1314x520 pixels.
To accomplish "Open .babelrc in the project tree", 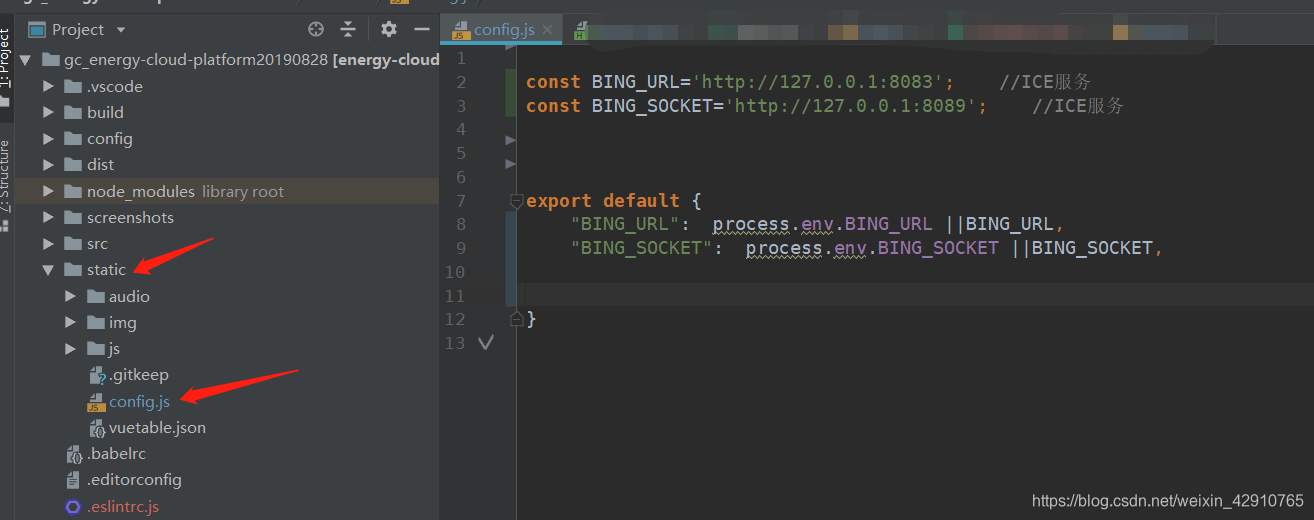I will click(x=117, y=454).
